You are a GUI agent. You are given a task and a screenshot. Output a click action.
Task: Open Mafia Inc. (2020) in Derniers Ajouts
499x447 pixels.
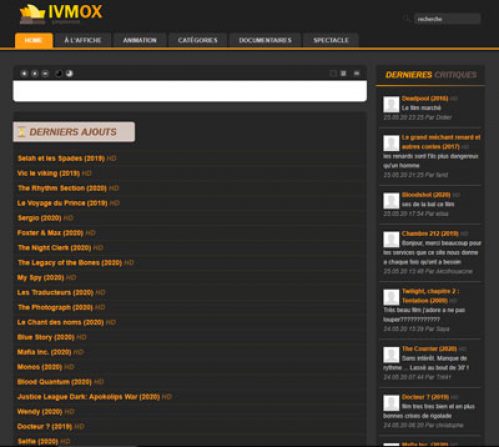click(x=44, y=352)
